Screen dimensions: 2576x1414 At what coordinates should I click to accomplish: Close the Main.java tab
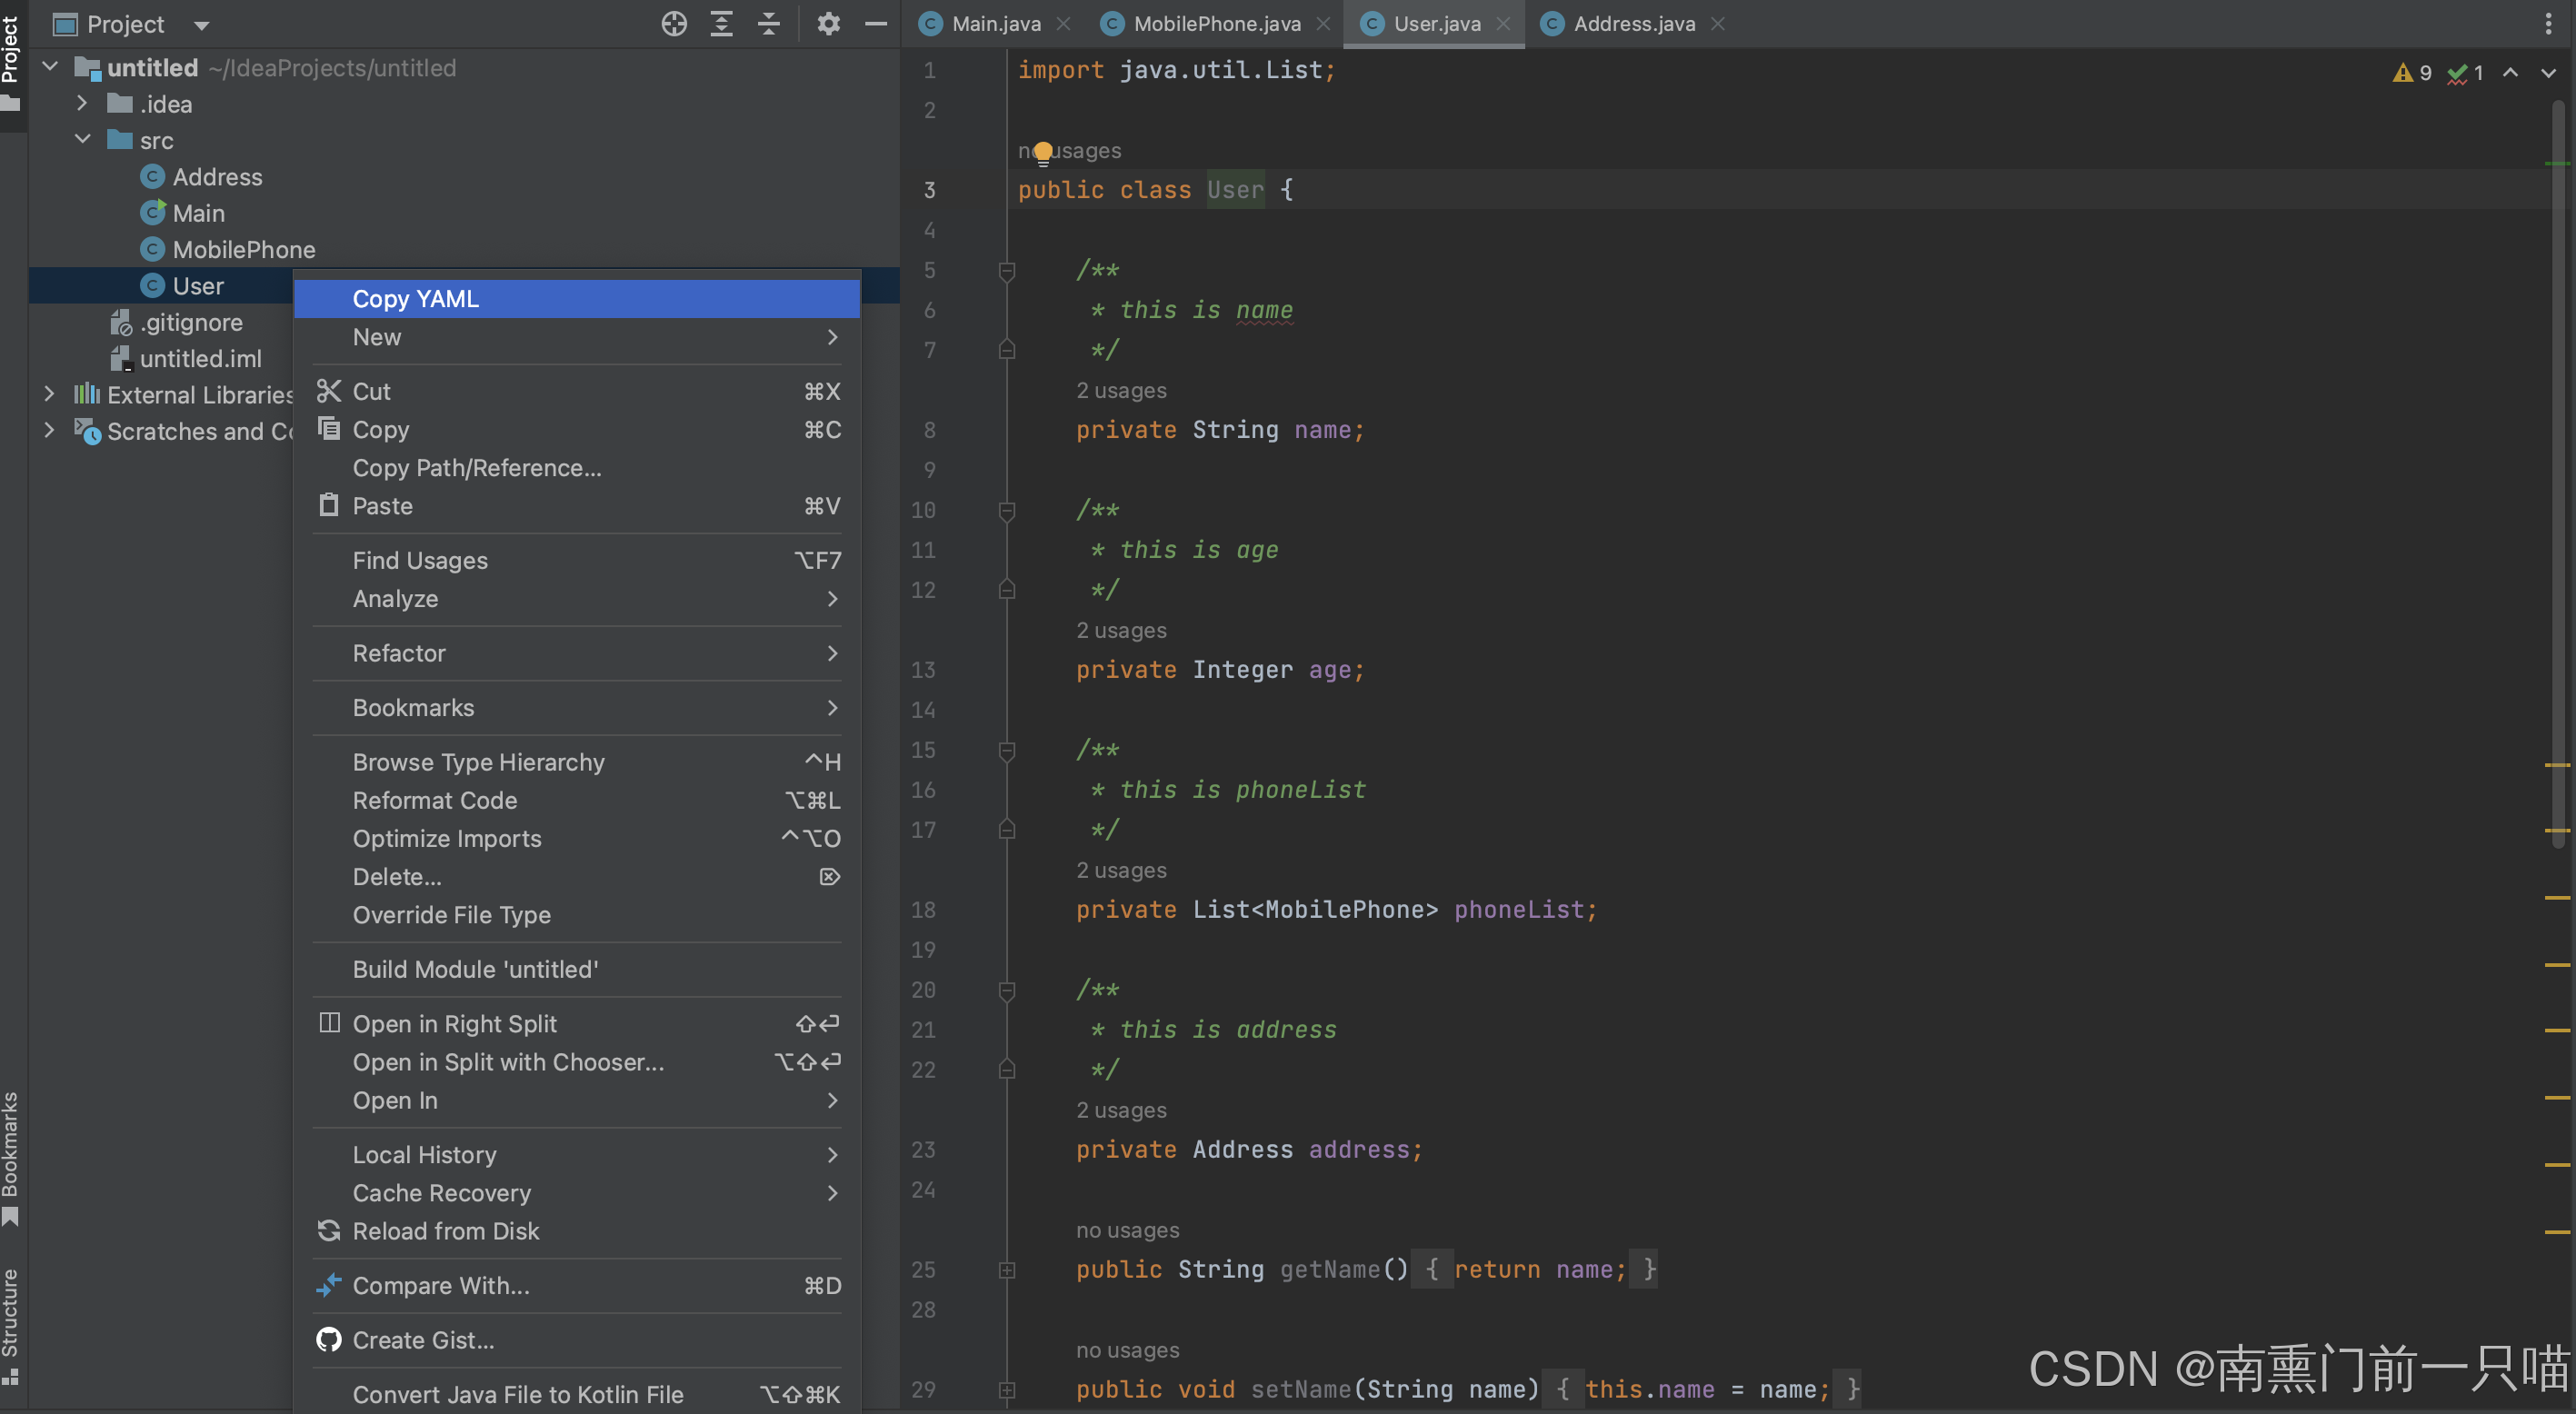(1063, 24)
